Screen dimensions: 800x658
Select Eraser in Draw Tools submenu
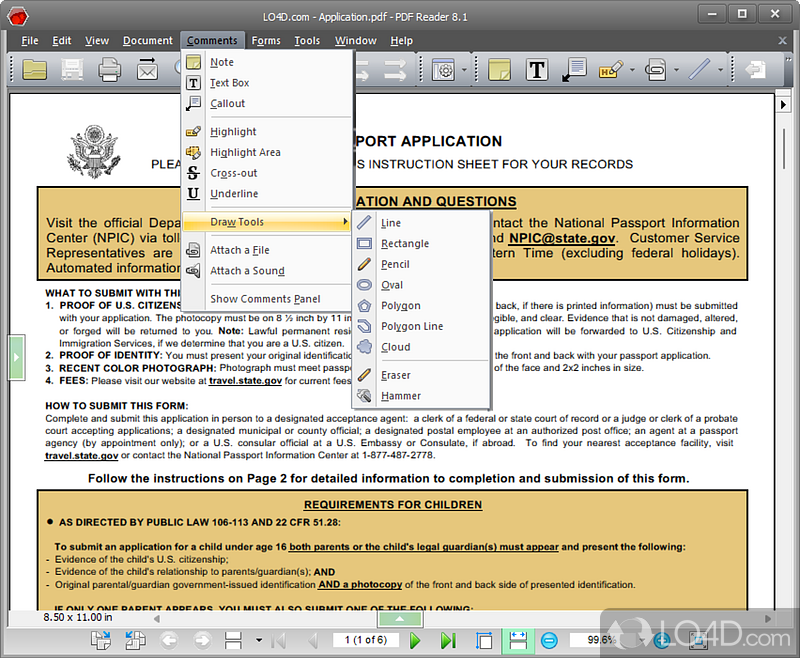coord(421,375)
